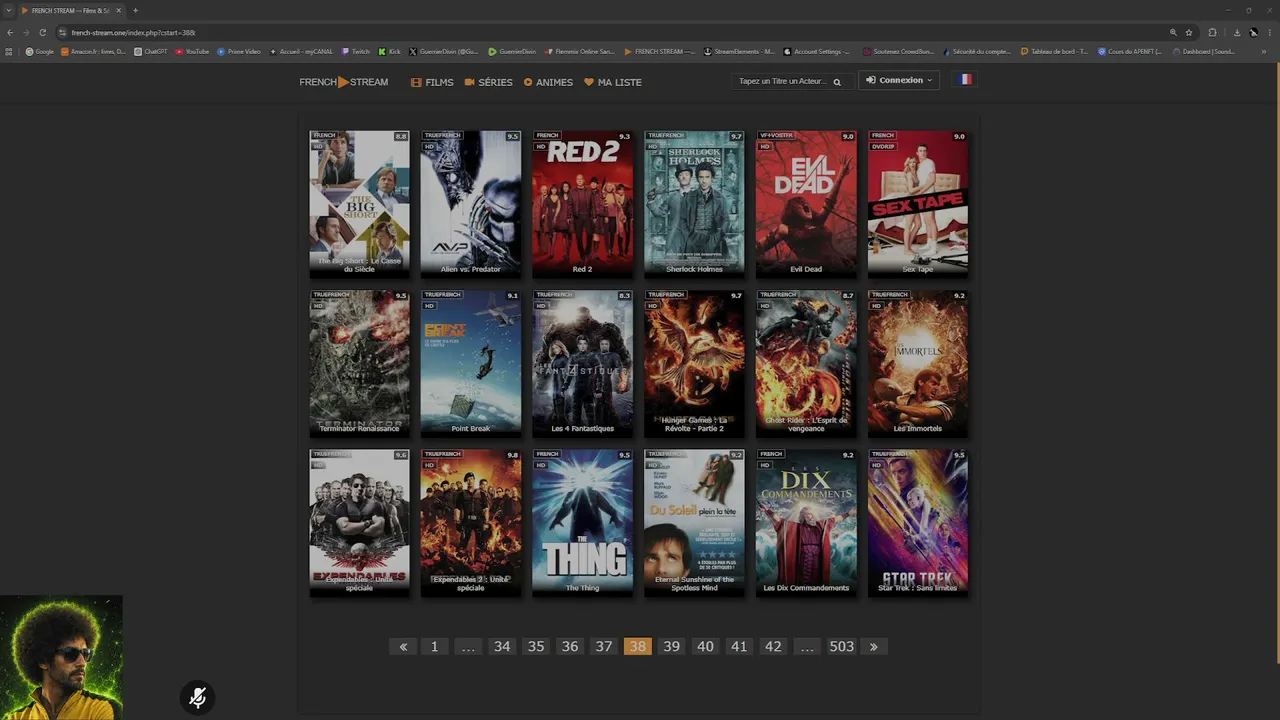
Task: Jump to last page 503
Action: [842, 646]
